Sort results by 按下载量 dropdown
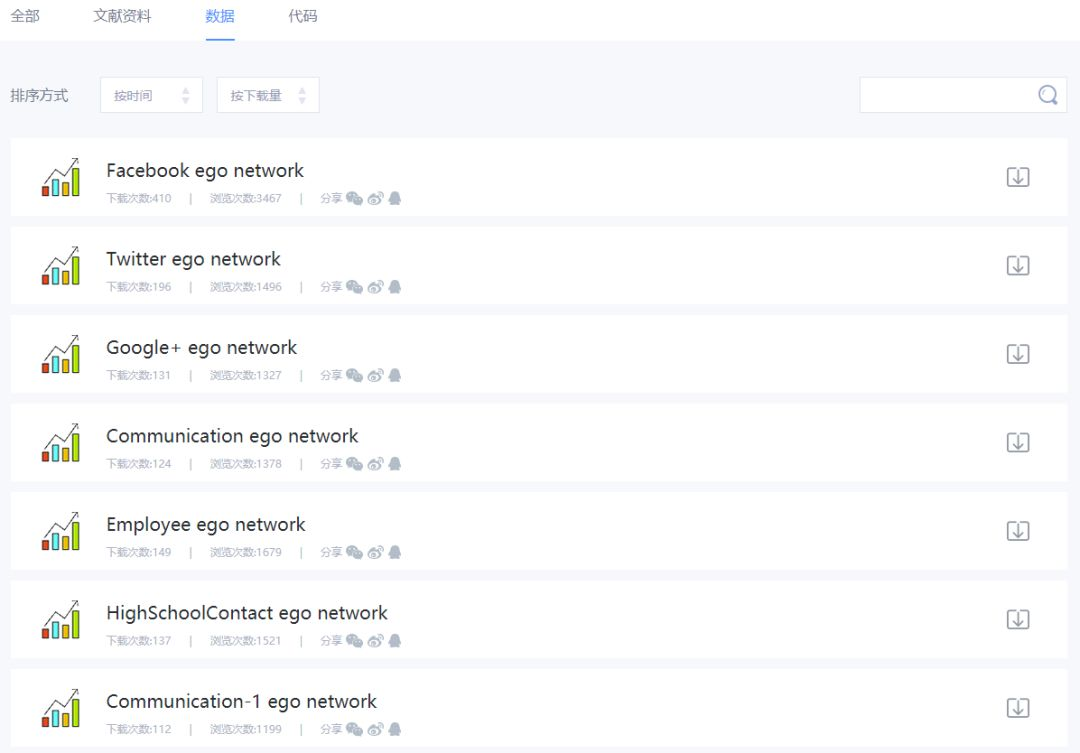This screenshot has width=1080, height=753. click(x=268, y=95)
